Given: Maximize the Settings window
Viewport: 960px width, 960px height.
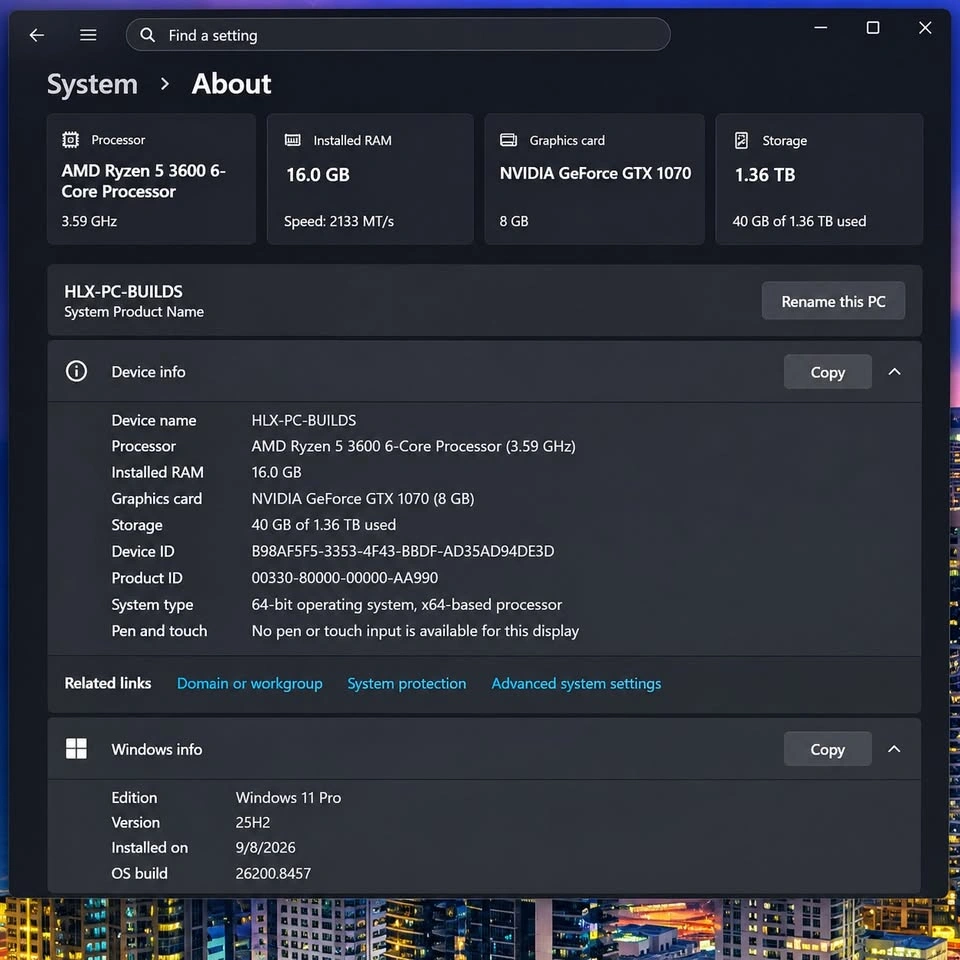Looking at the screenshot, I should 872,28.
